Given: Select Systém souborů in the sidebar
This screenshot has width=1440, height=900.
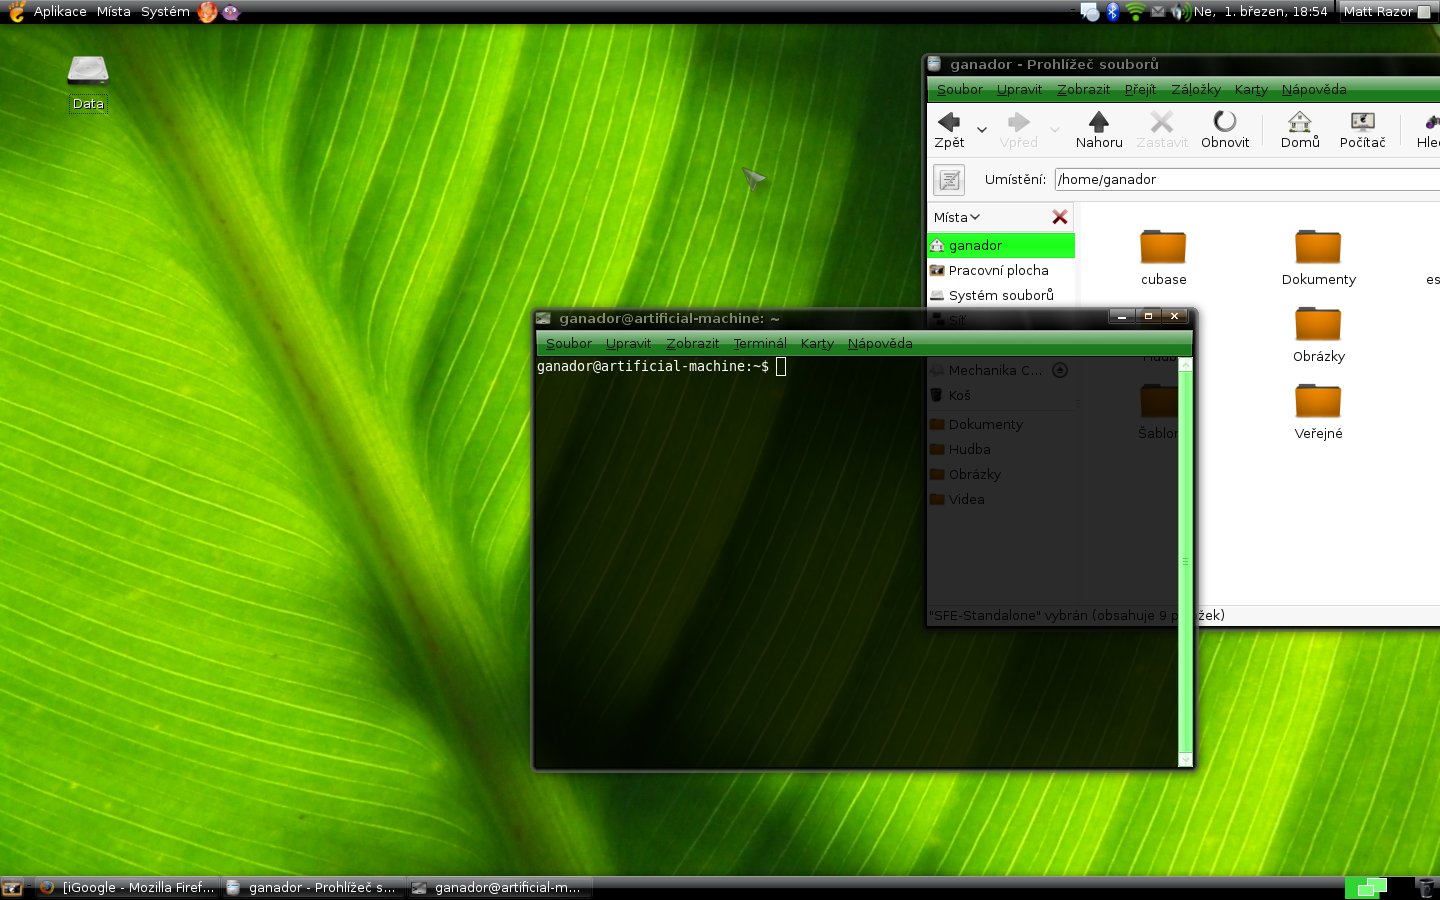Looking at the screenshot, I should (x=1001, y=295).
